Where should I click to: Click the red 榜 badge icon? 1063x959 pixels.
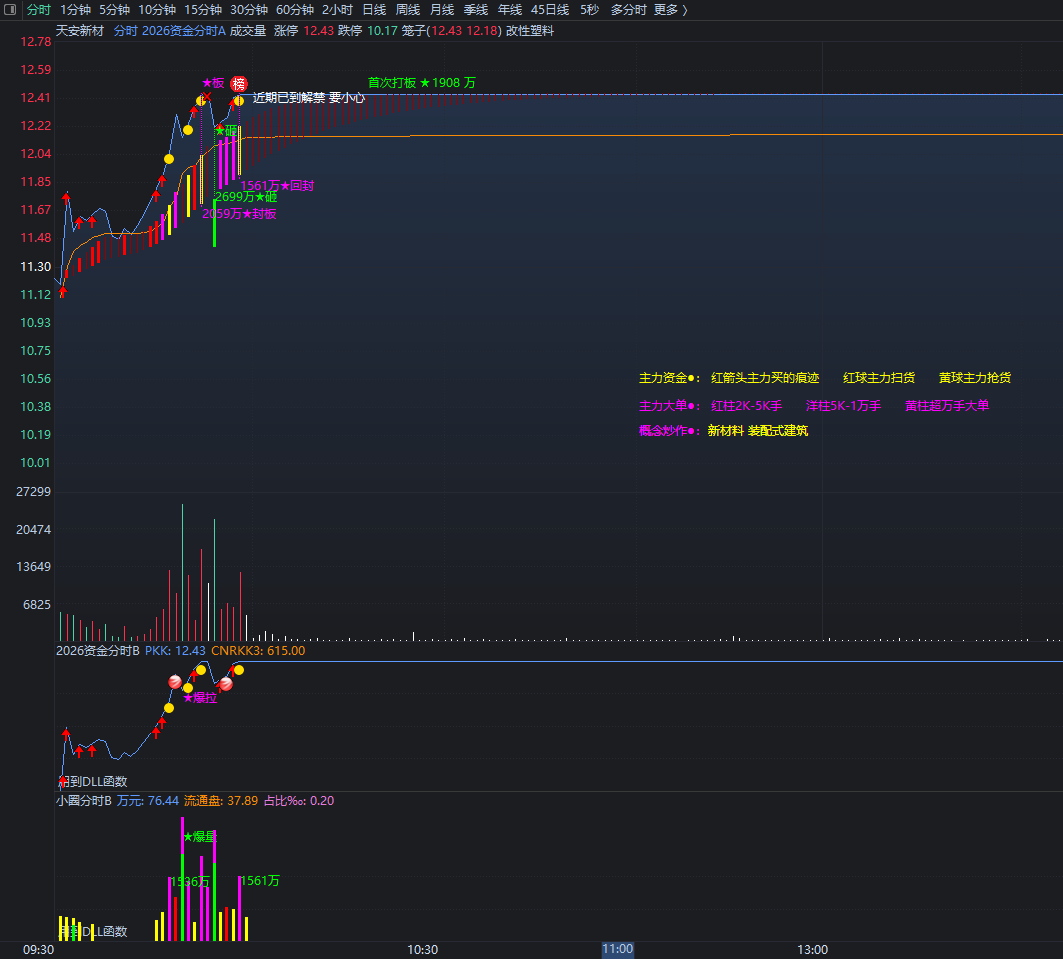[x=239, y=84]
